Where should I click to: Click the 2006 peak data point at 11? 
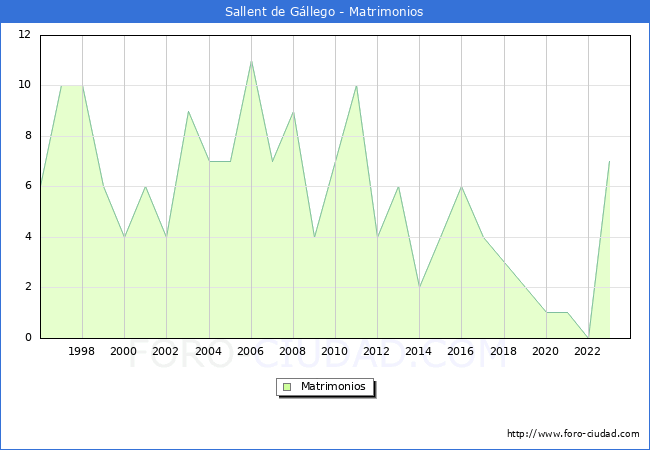pyautogui.click(x=251, y=61)
